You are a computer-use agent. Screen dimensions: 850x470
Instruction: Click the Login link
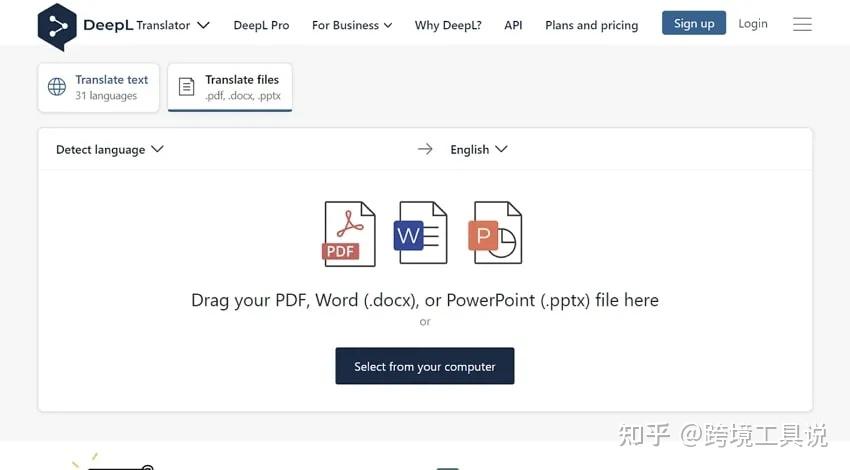tap(753, 24)
